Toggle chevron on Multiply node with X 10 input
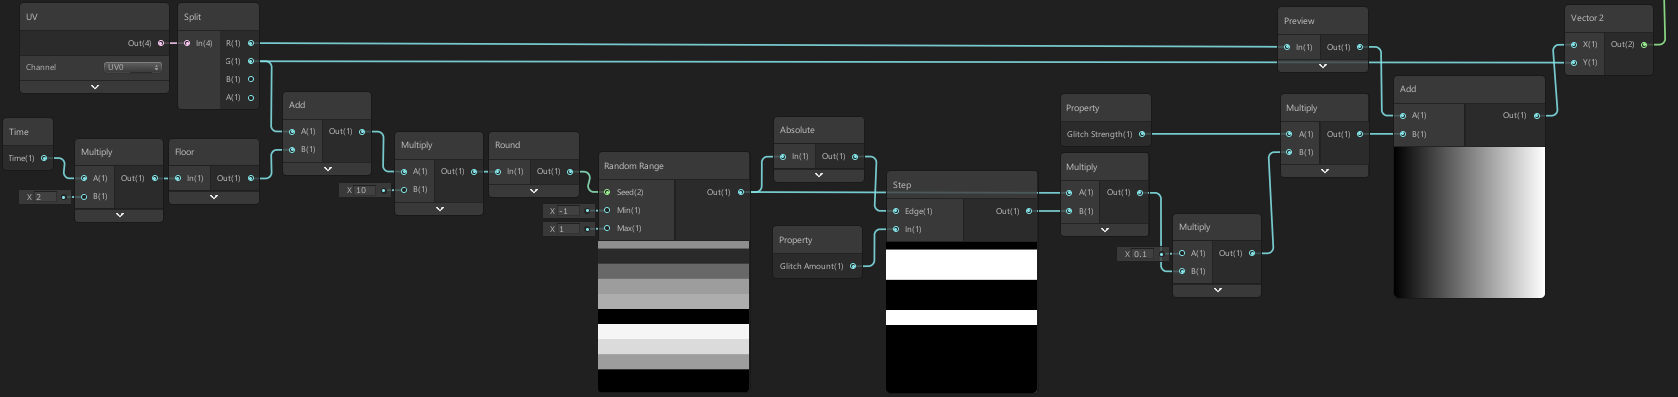Viewport: 1678px width, 397px height. tap(440, 209)
